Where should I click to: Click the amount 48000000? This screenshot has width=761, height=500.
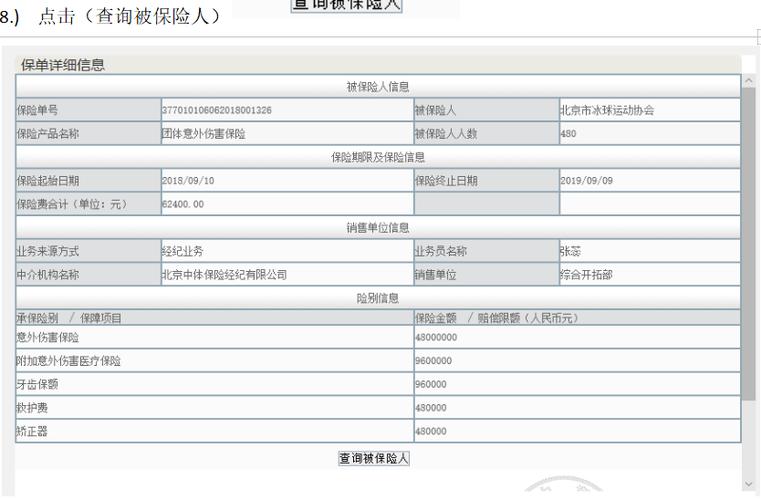(436, 337)
